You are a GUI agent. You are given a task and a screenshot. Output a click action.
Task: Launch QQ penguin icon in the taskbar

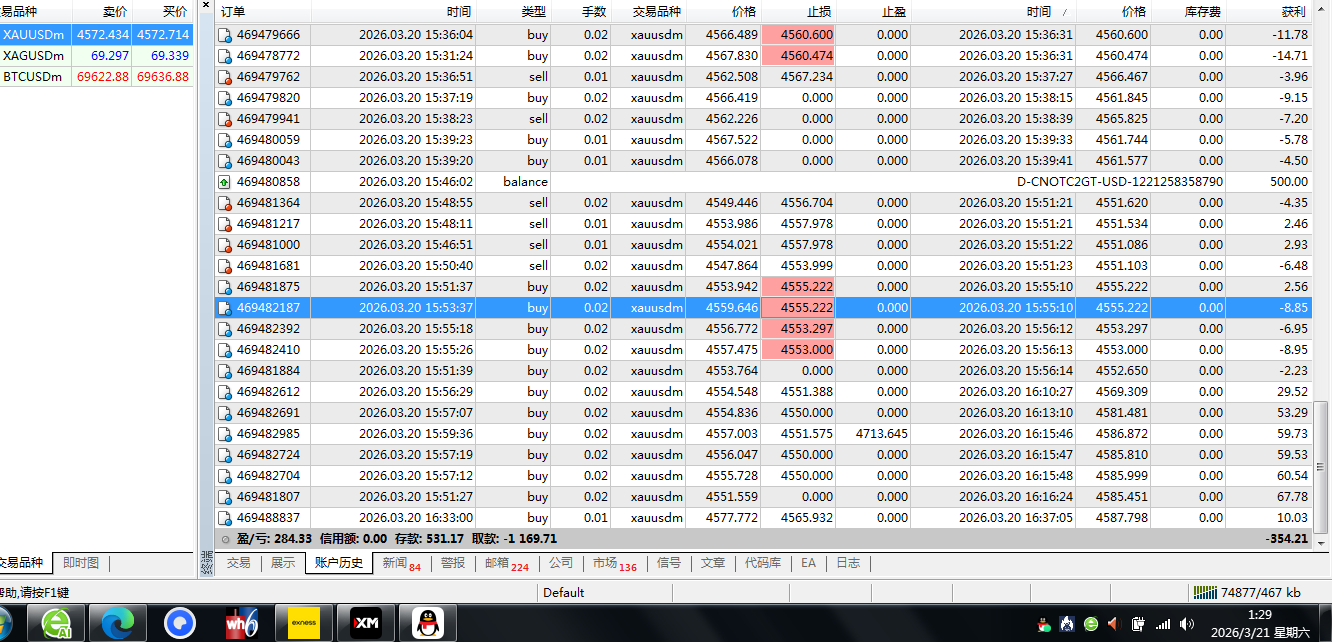click(428, 623)
